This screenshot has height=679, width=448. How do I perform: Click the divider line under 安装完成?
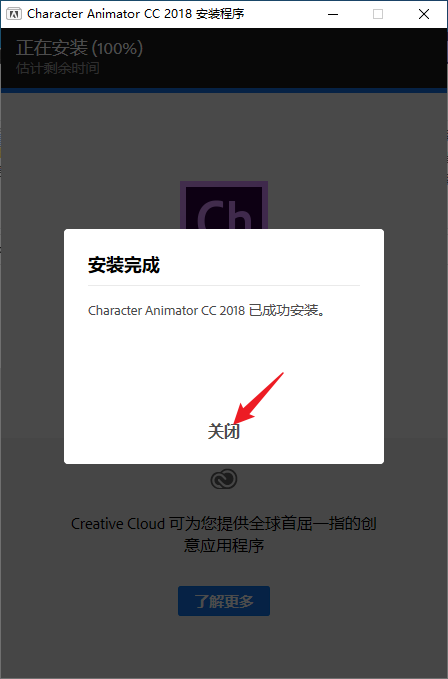point(224,286)
